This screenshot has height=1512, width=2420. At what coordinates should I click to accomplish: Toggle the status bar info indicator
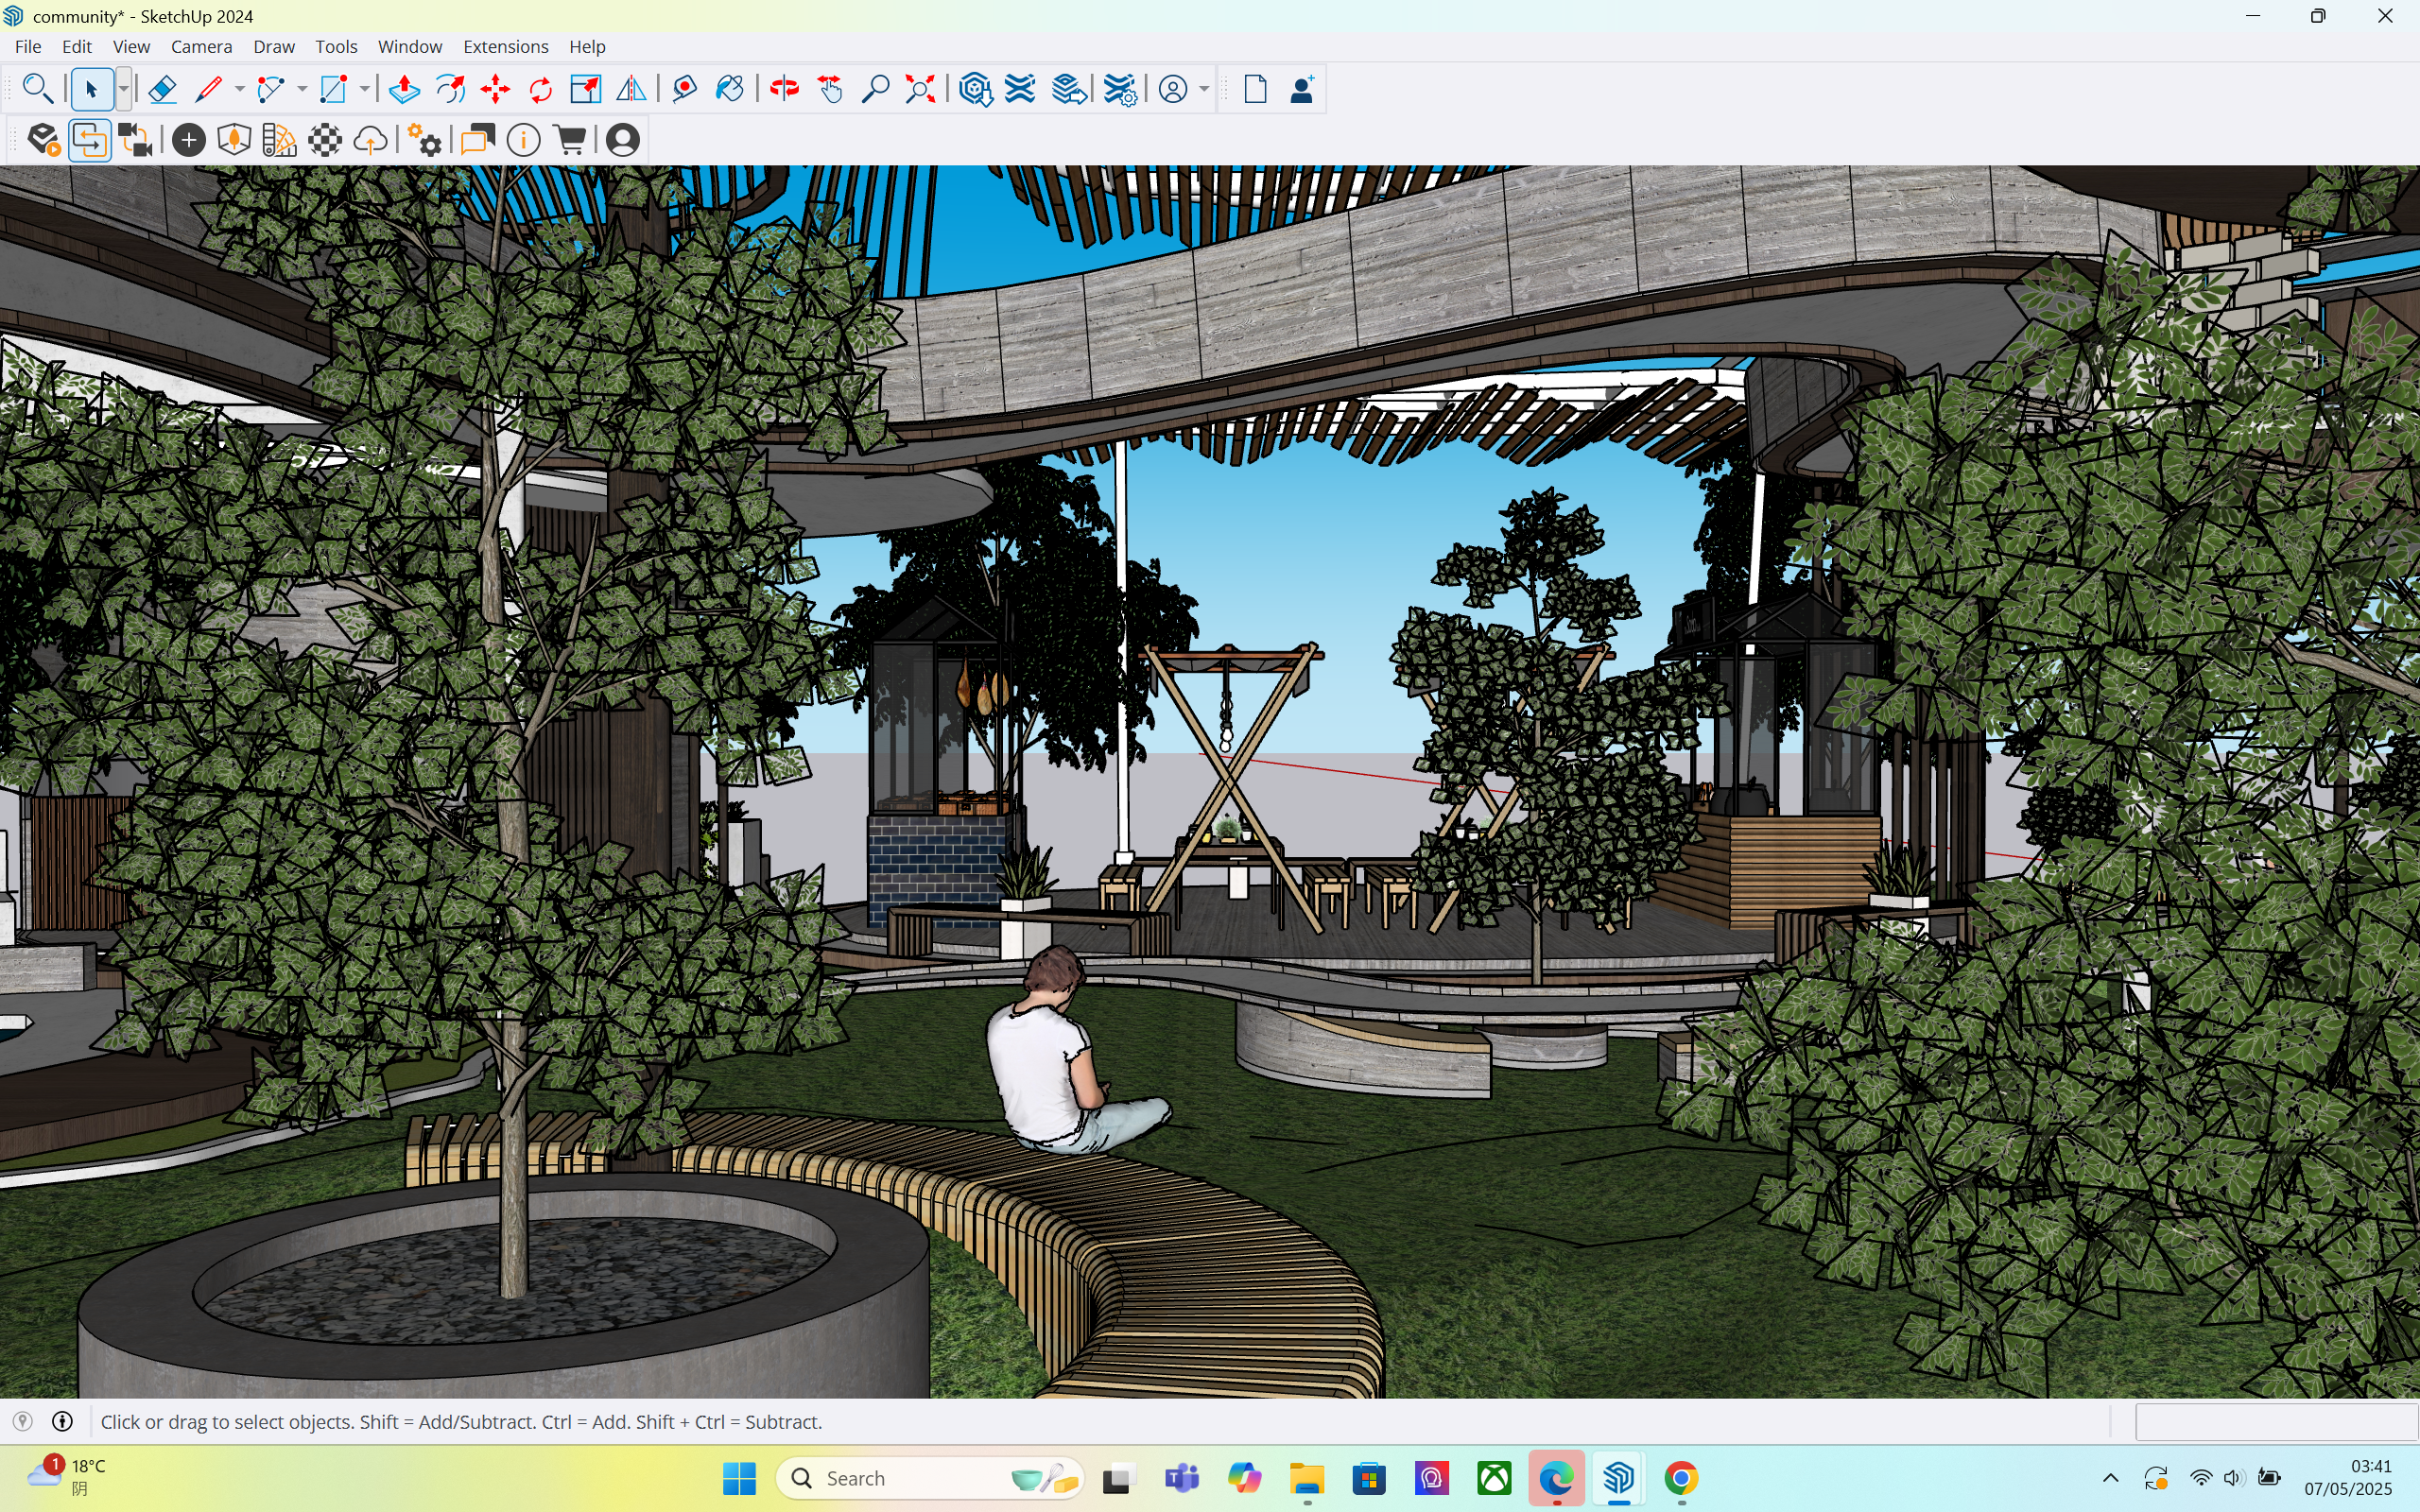click(x=62, y=1421)
